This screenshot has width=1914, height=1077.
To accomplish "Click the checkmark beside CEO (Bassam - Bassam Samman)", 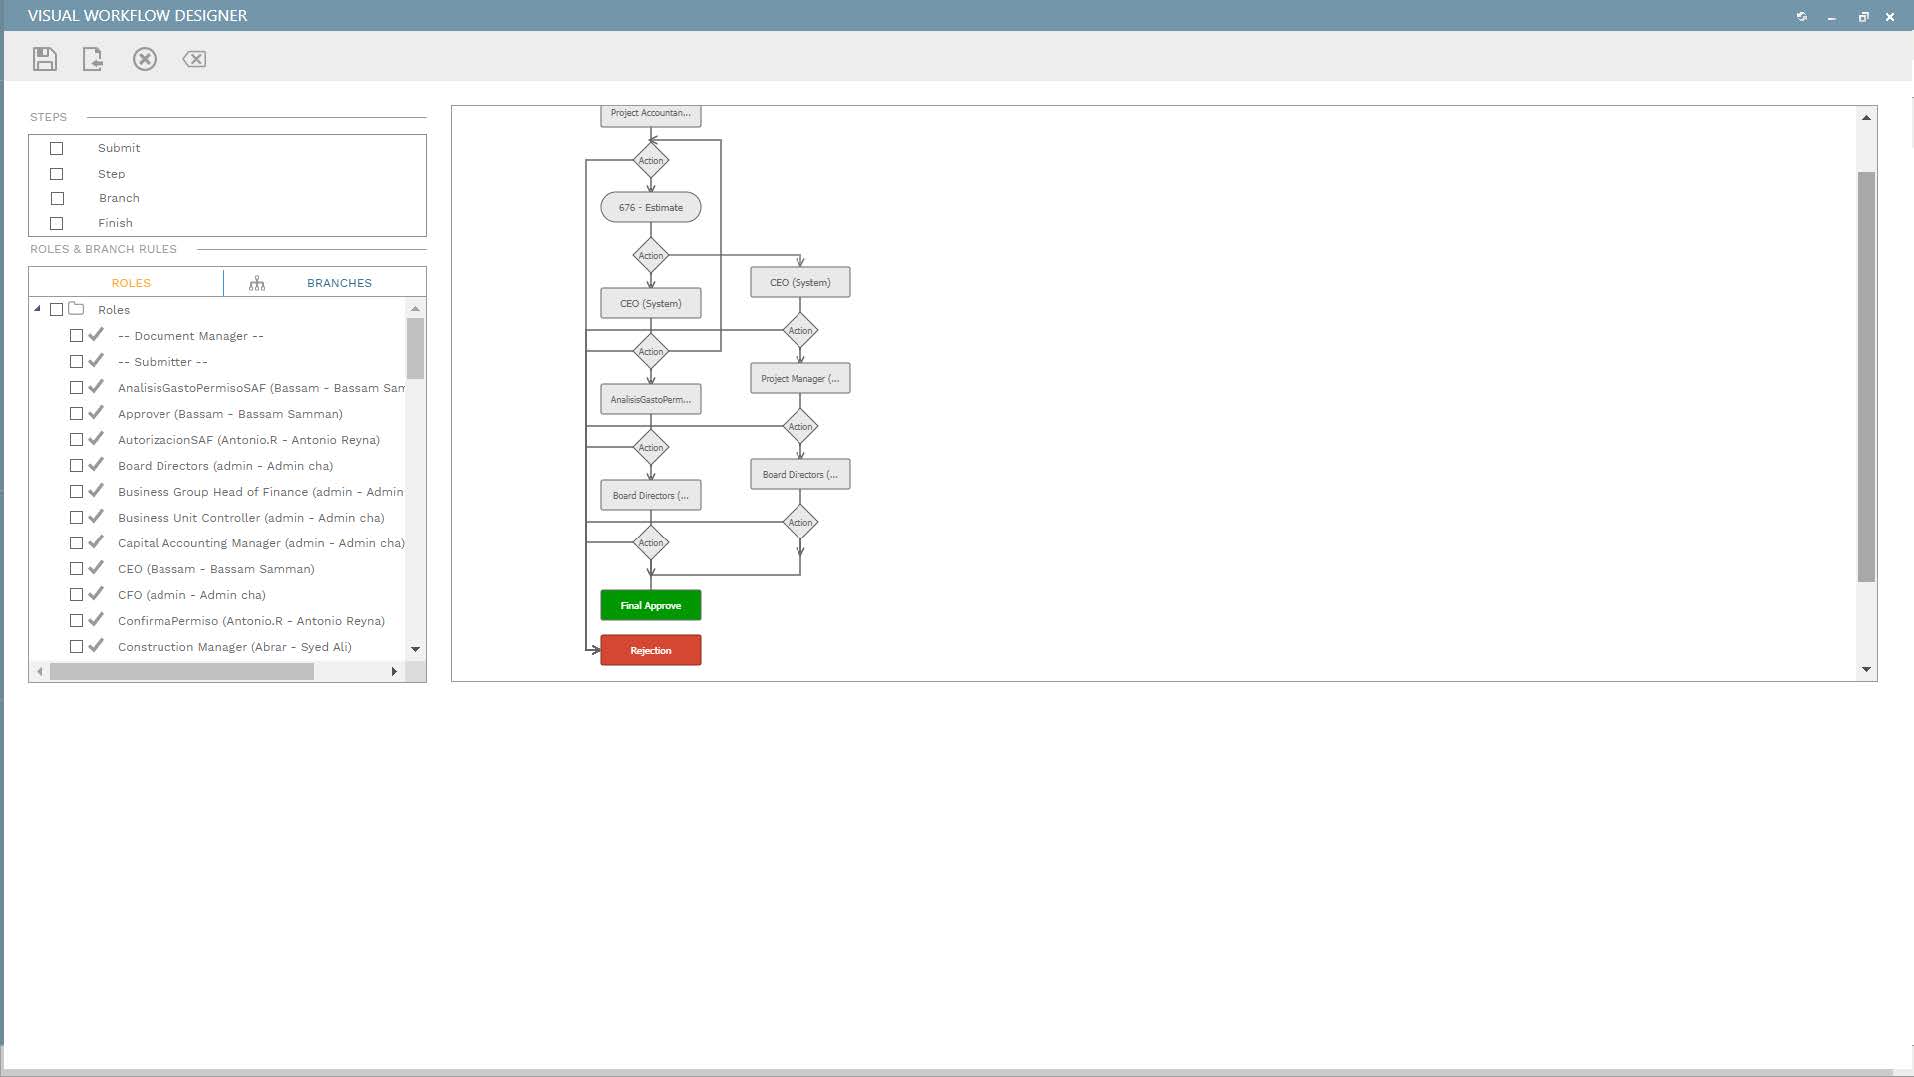I will click(x=96, y=567).
